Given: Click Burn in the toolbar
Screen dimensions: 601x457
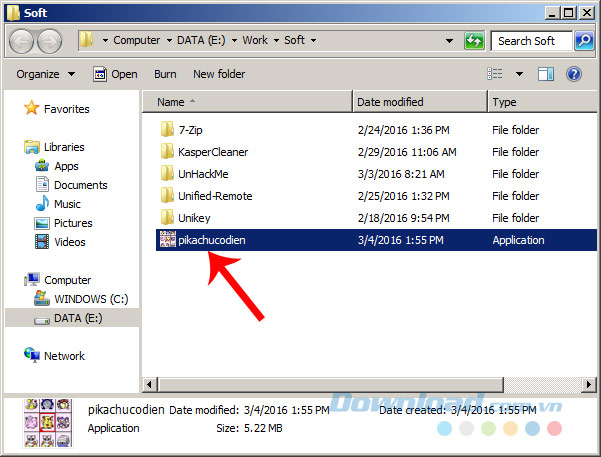Looking at the screenshot, I should [x=165, y=74].
